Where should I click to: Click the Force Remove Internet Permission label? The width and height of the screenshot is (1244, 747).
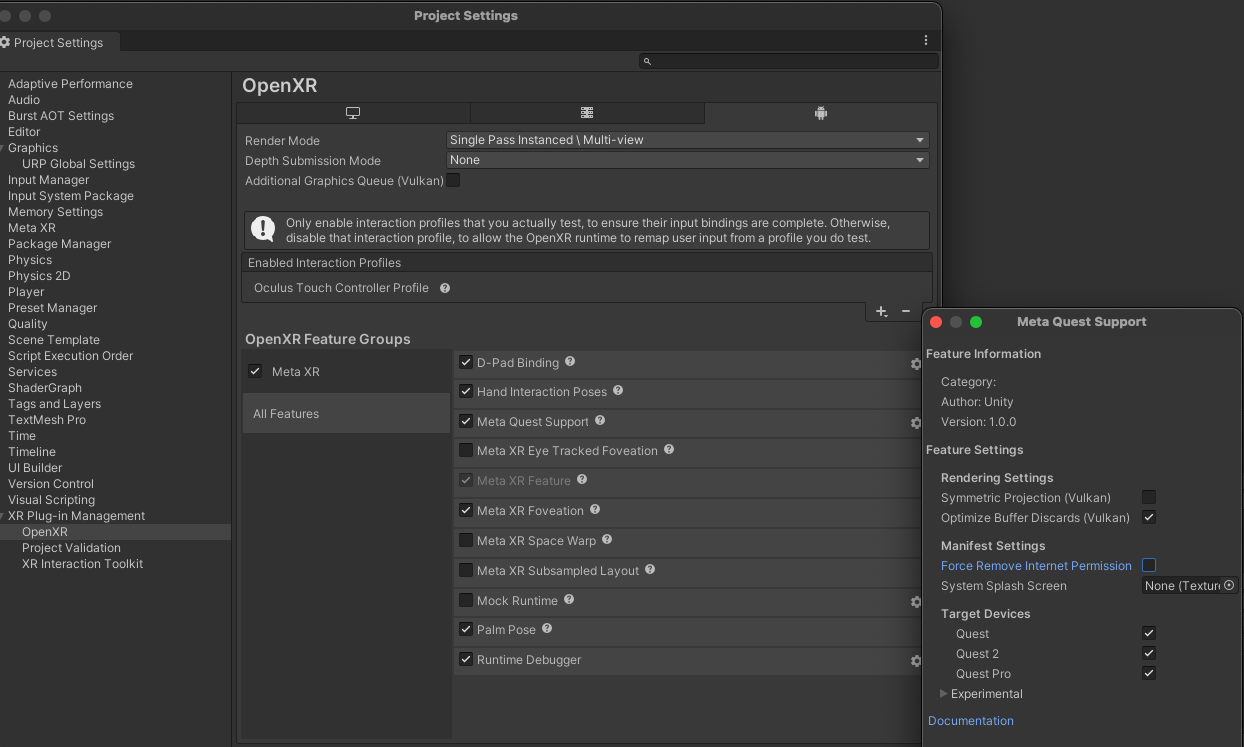point(1036,566)
